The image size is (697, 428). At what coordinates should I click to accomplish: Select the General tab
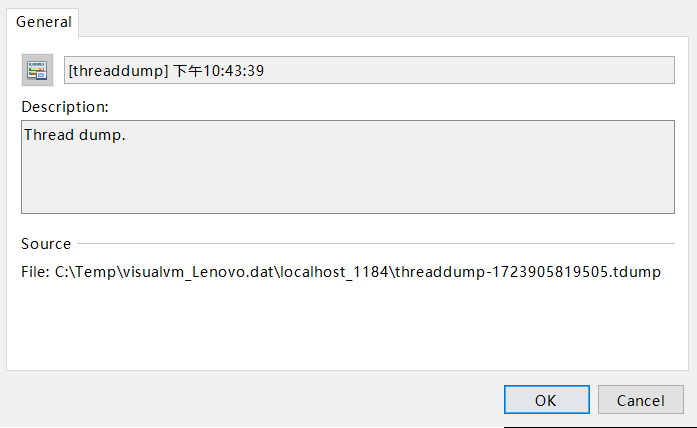coord(43,22)
